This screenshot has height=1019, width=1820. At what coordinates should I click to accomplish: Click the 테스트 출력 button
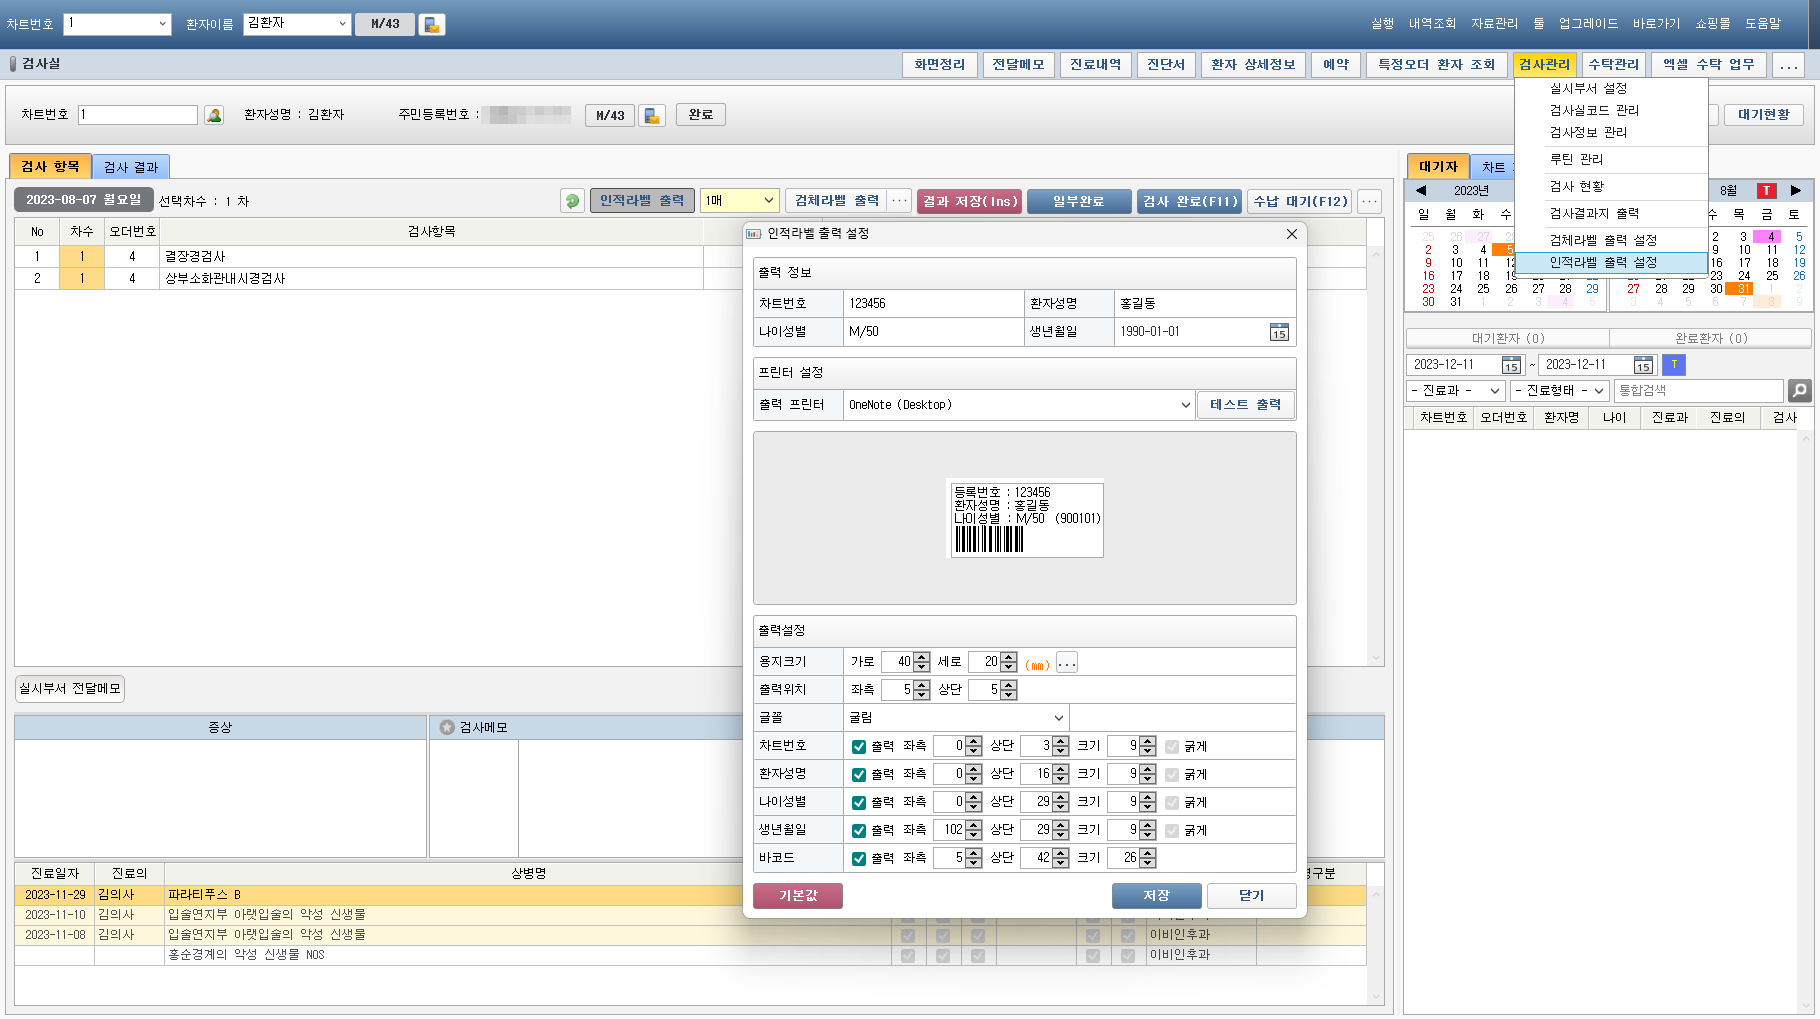[x=1245, y=405]
